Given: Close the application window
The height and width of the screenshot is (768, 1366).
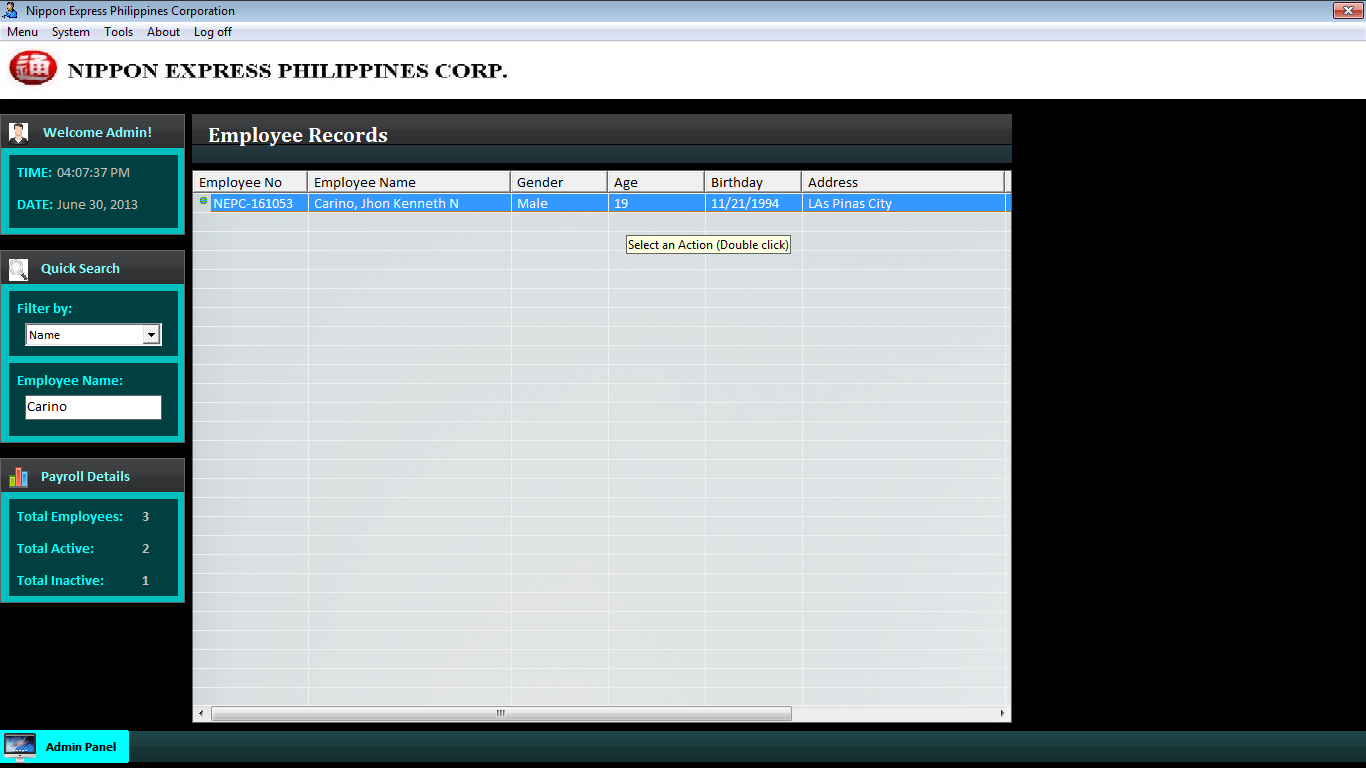Looking at the screenshot, I should click(1346, 10).
